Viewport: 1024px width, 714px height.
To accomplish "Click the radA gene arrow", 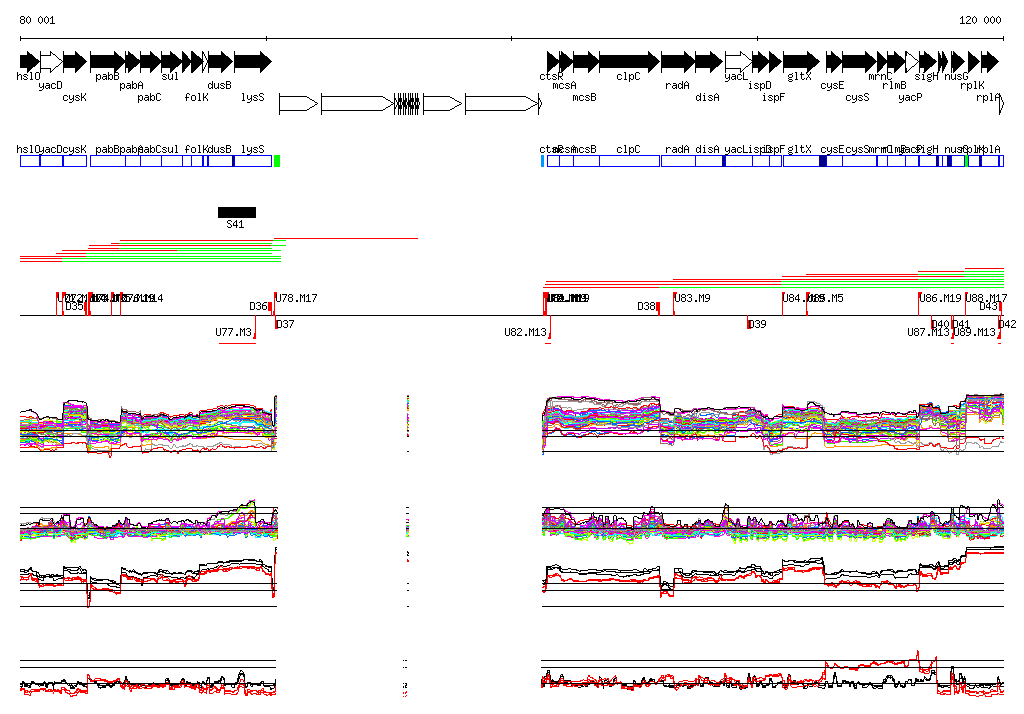I will pos(678,62).
